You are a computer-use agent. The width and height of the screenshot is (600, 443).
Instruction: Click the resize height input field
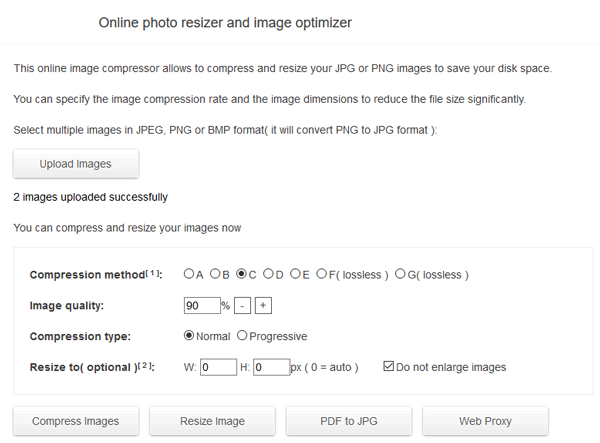[x=270, y=367]
